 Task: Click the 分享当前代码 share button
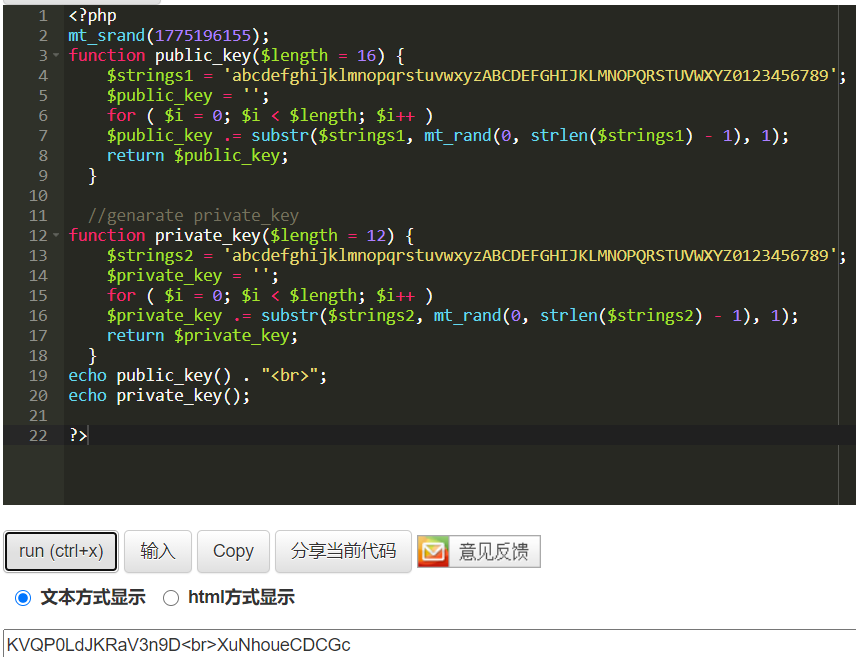pos(343,551)
